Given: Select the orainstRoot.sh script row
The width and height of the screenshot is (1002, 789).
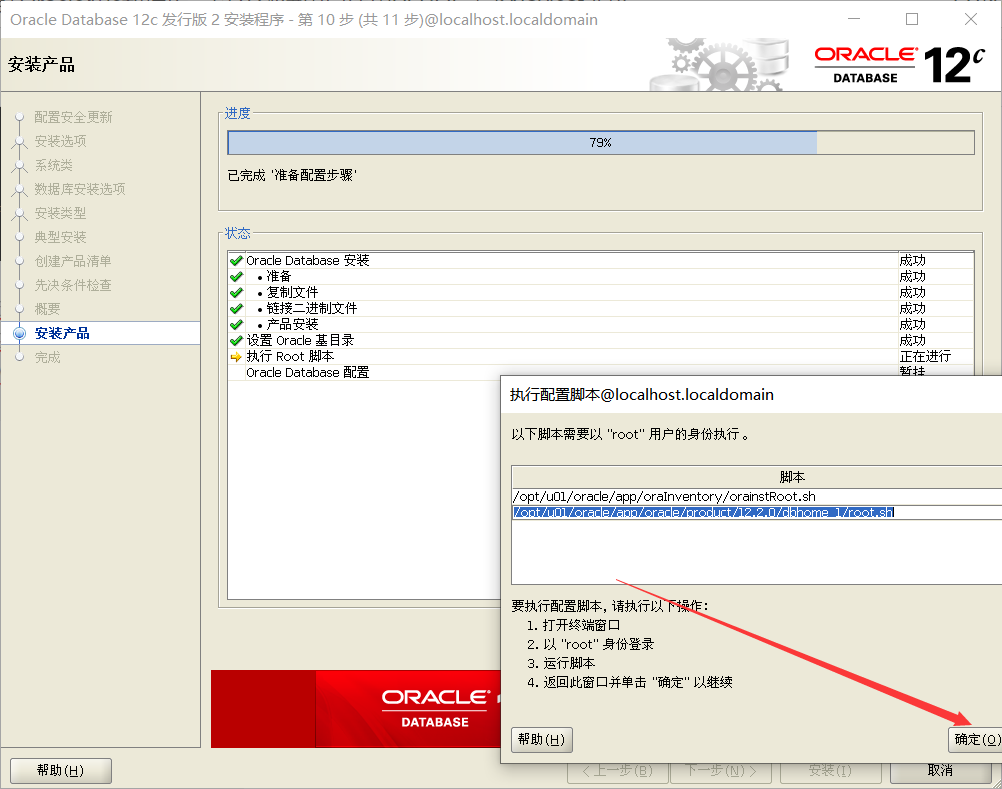Looking at the screenshot, I should pos(757,496).
